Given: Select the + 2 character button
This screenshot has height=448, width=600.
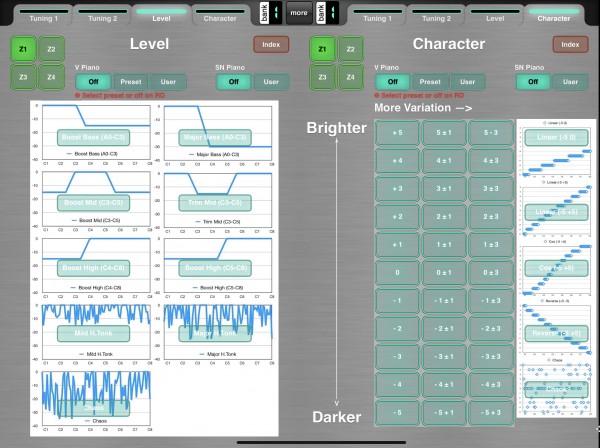Looking at the screenshot, I should pyautogui.click(x=397, y=217).
